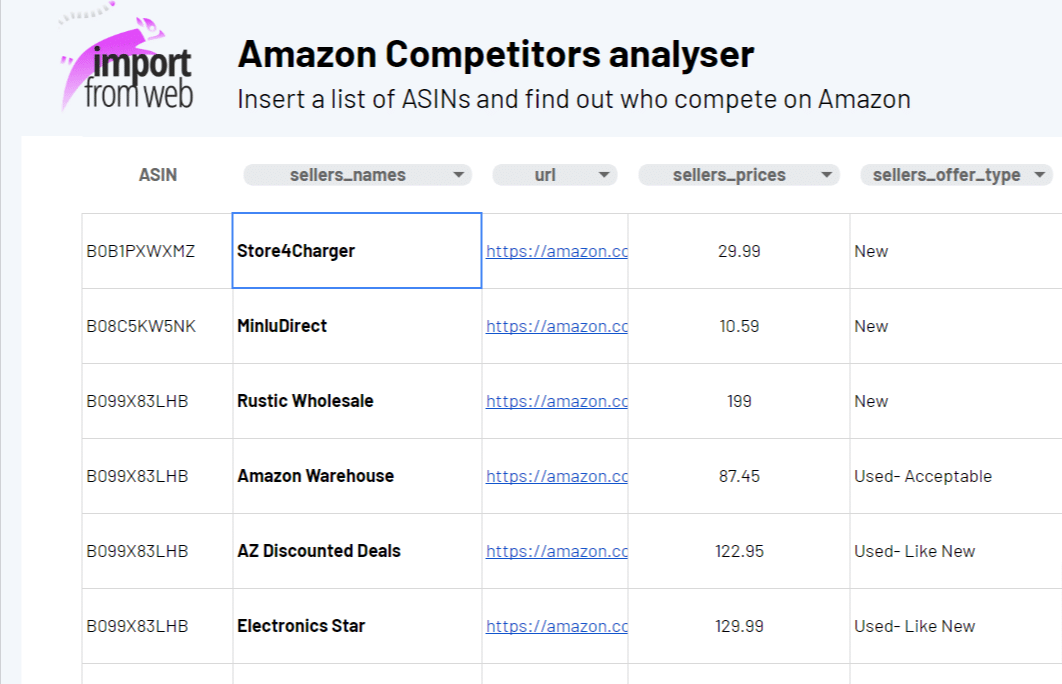Select the Store4Charger cell
Viewport: 1062px width, 684px height.
tap(357, 251)
